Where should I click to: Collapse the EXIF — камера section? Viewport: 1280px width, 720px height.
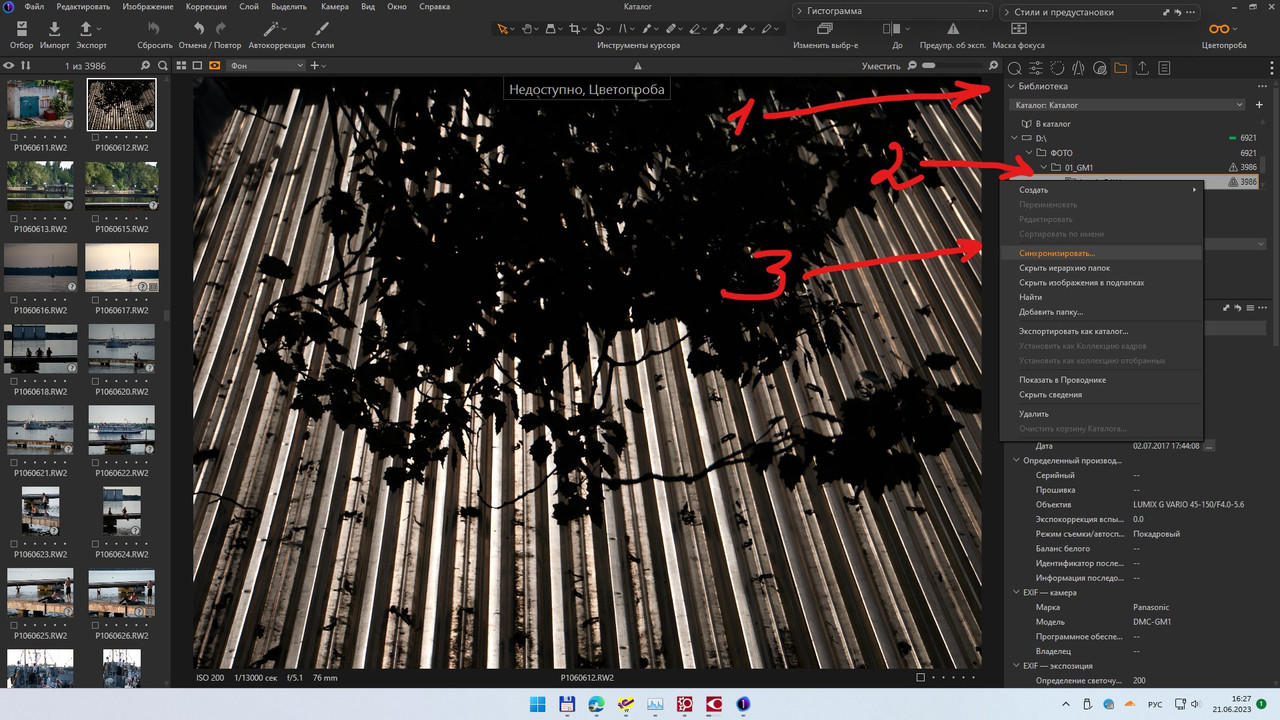pyautogui.click(x=1015, y=592)
